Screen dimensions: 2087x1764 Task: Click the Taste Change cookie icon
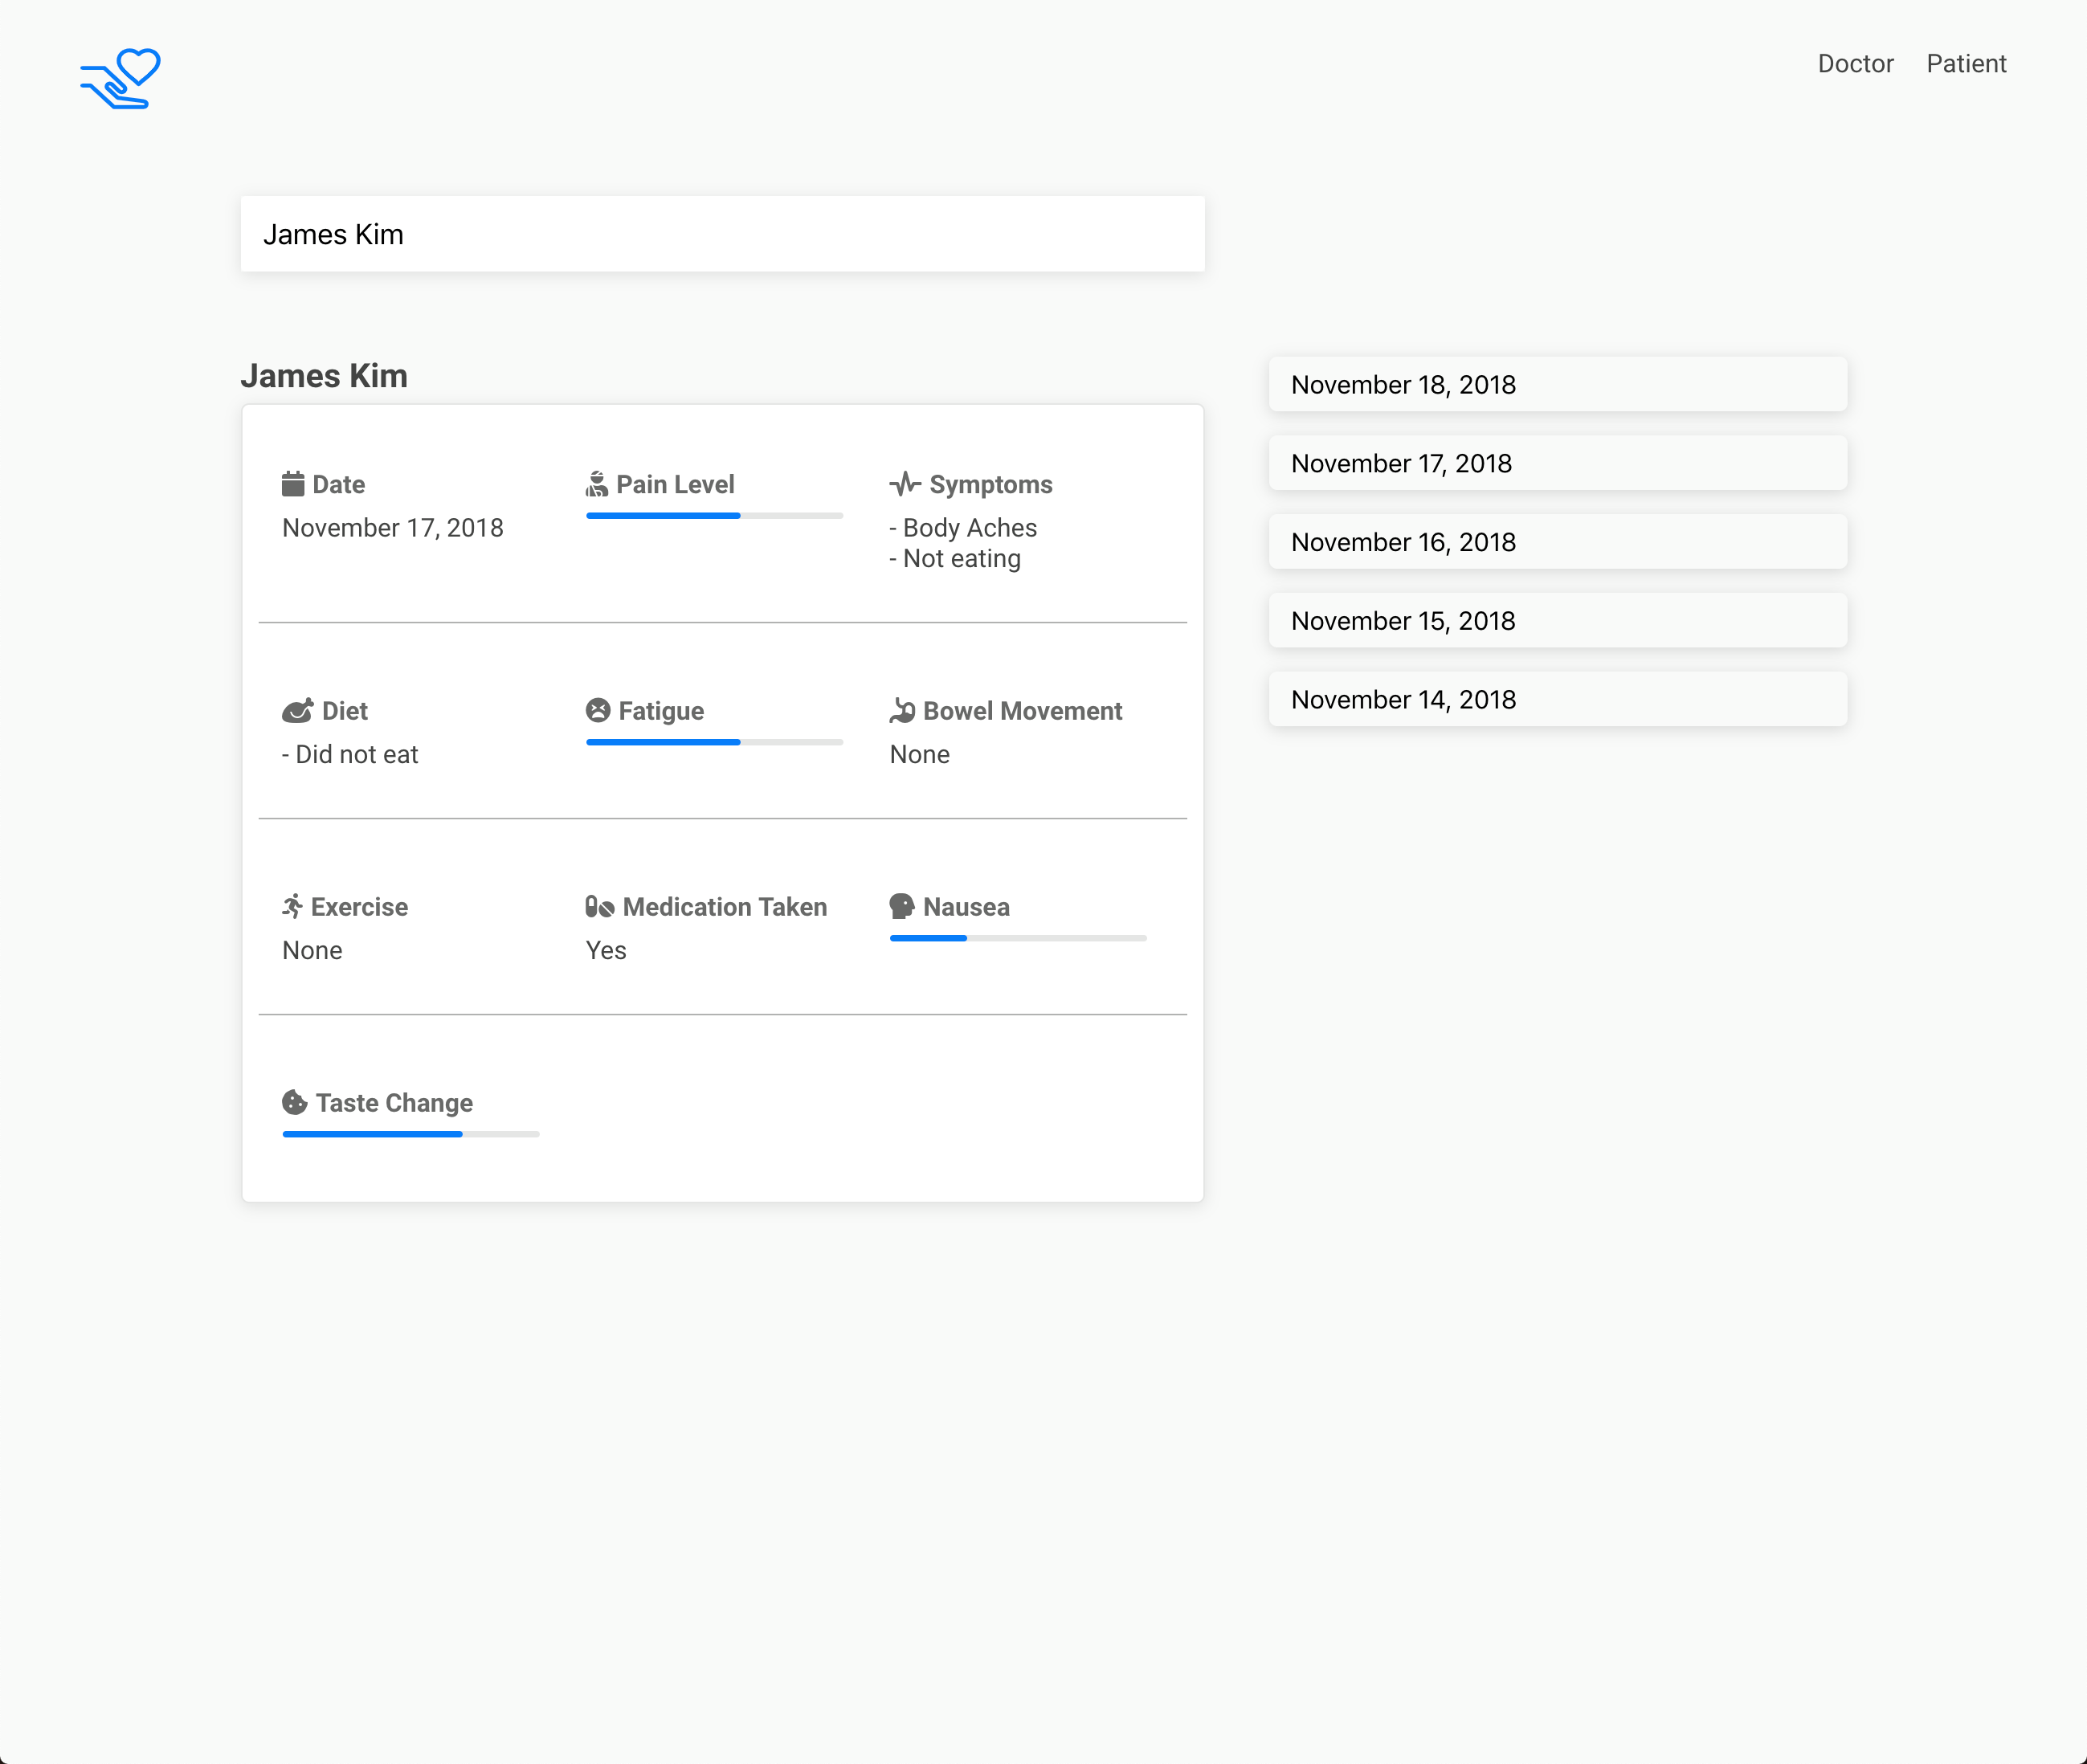pos(294,1103)
